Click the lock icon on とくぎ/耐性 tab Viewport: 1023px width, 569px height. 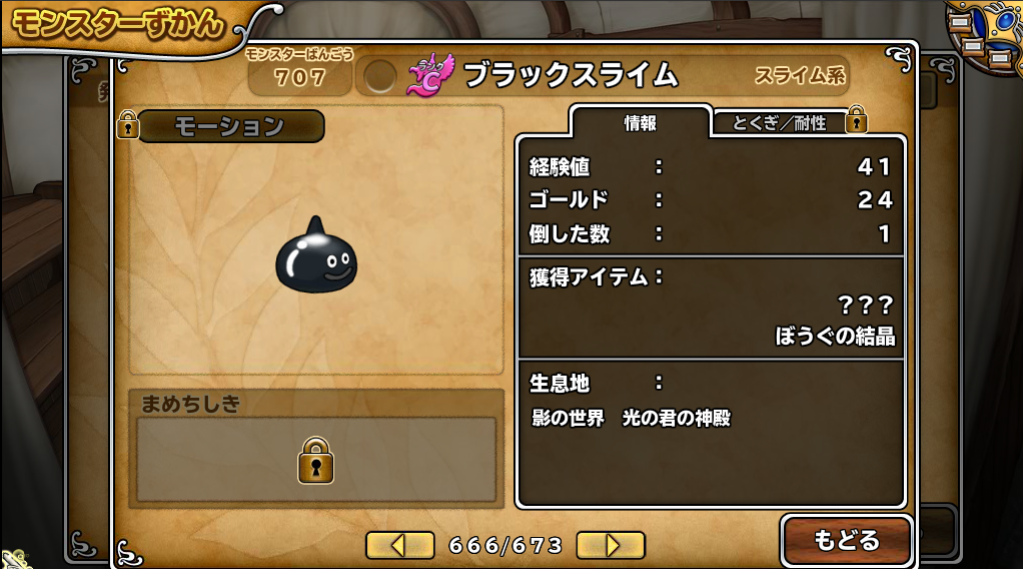coord(856,119)
